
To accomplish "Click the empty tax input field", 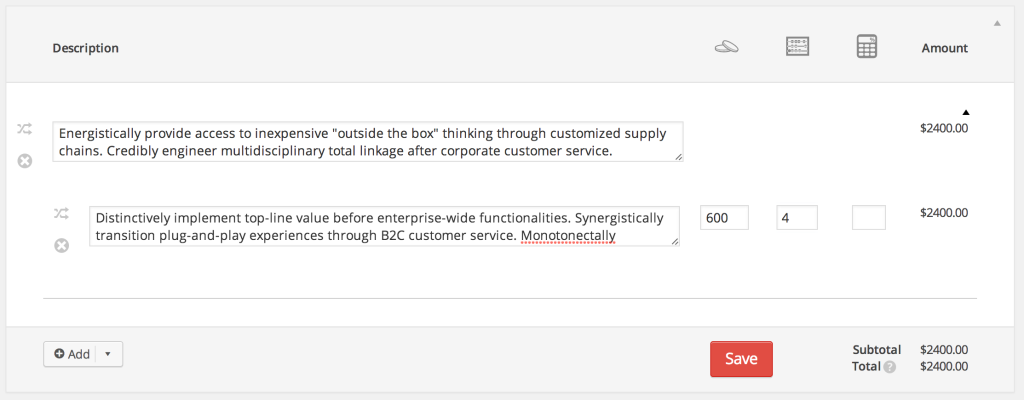I will tap(868, 217).
